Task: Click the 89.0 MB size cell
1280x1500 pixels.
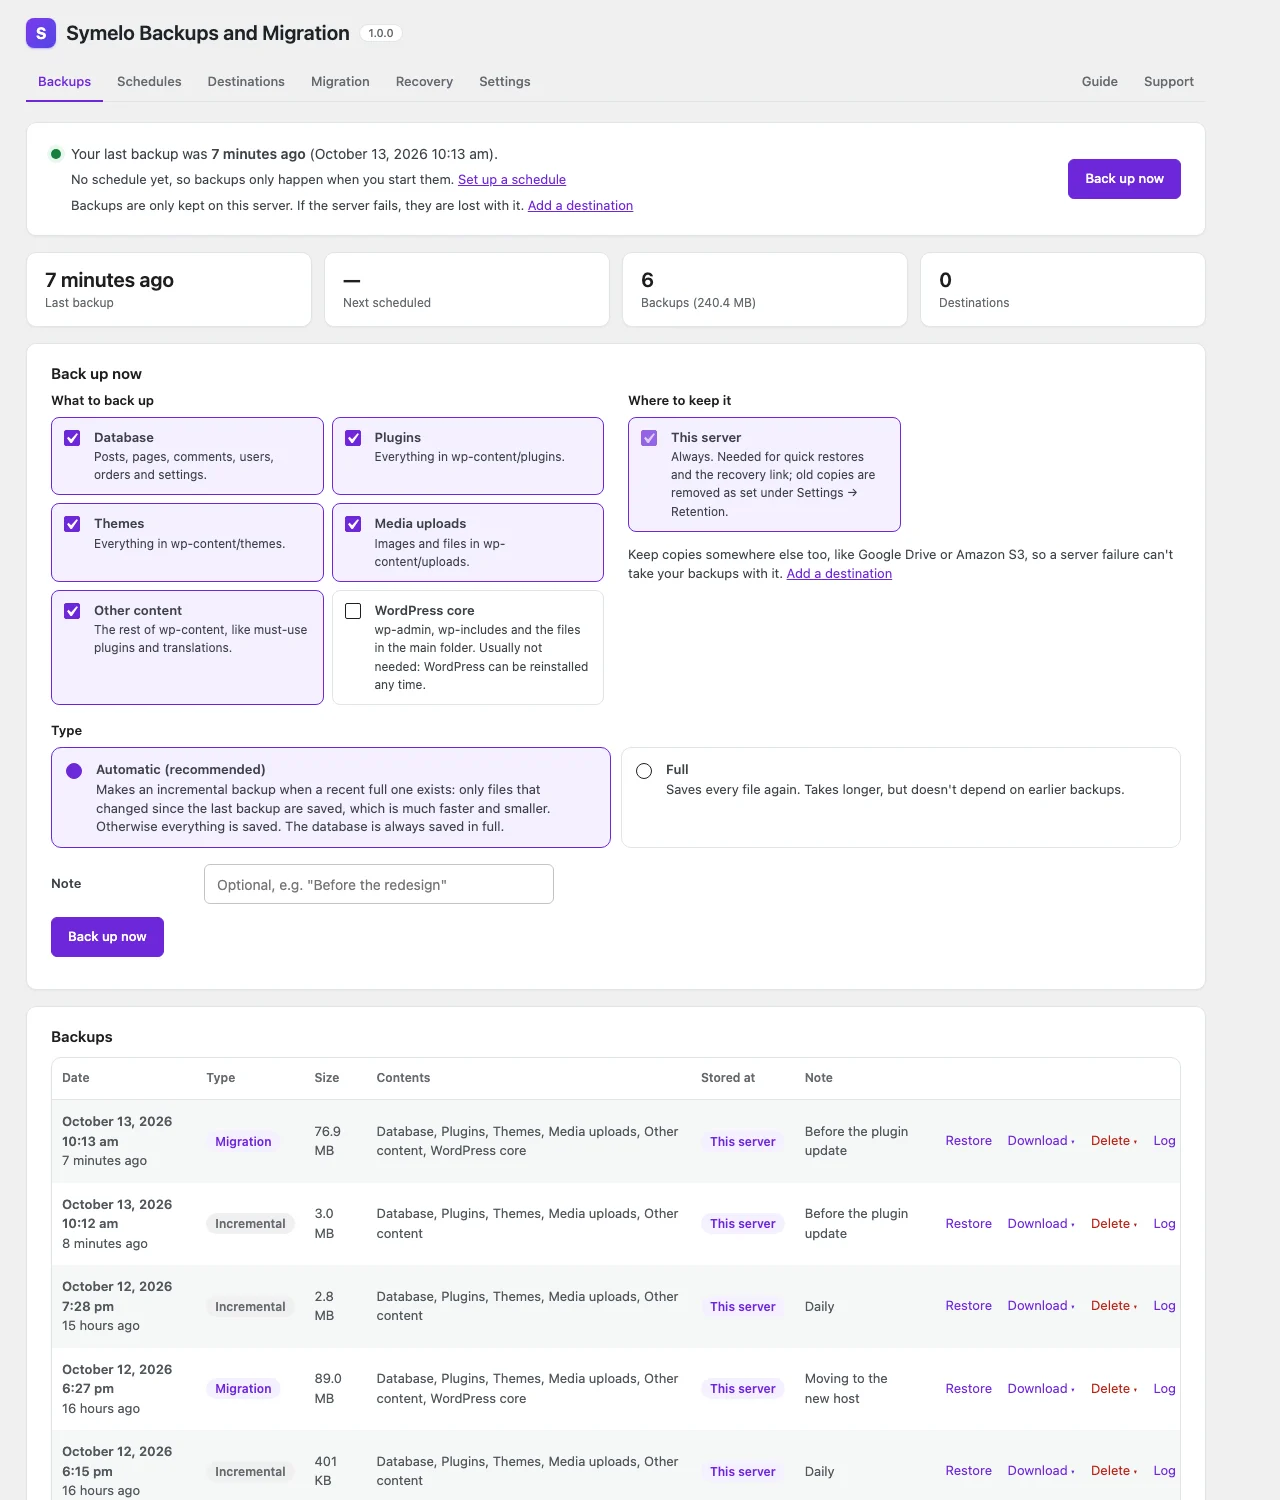Action: [x=328, y=1389]
